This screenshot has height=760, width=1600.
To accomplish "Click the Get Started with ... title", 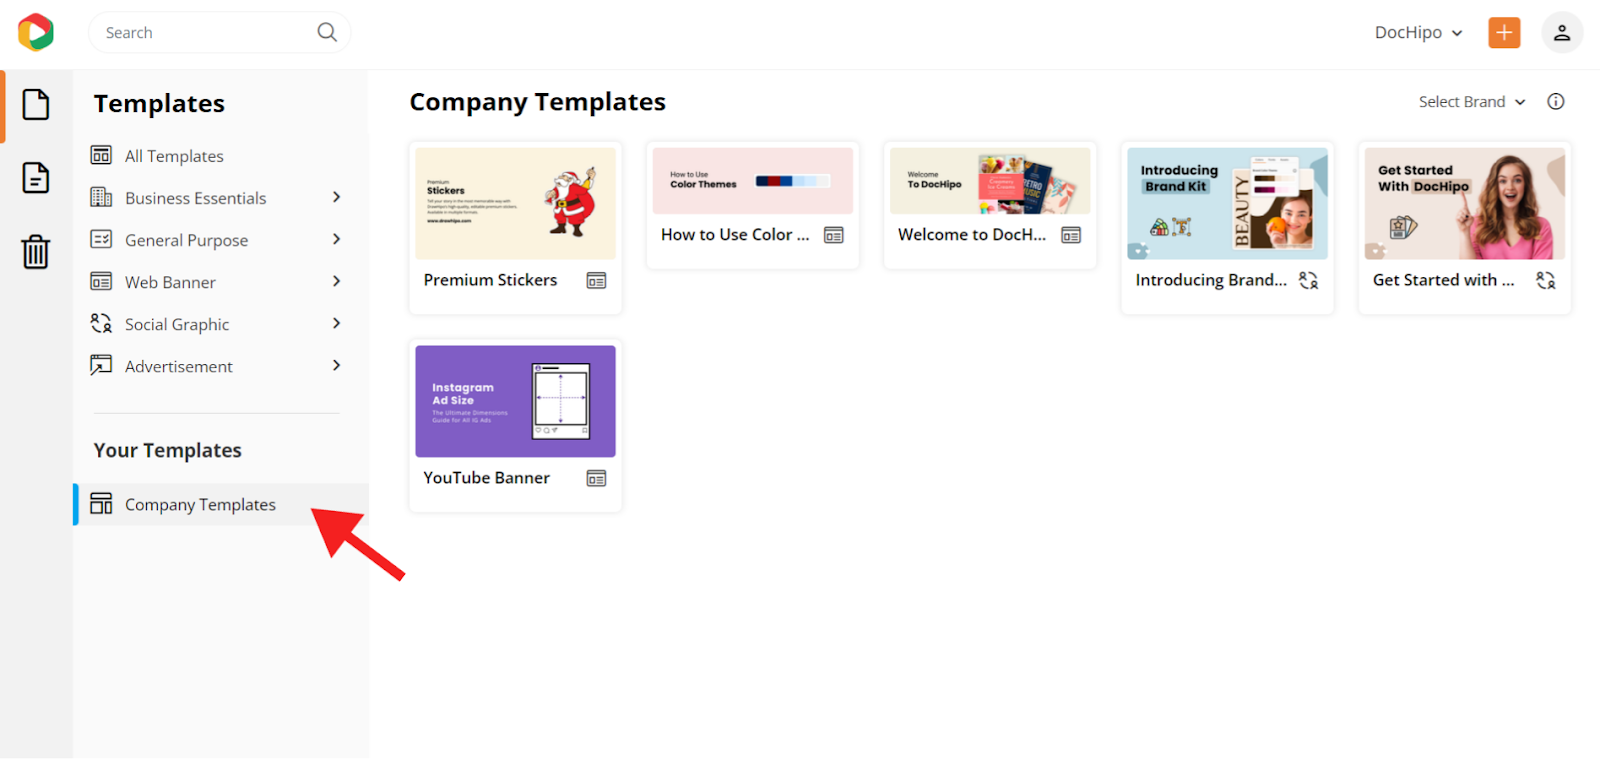I will 1444,280.
